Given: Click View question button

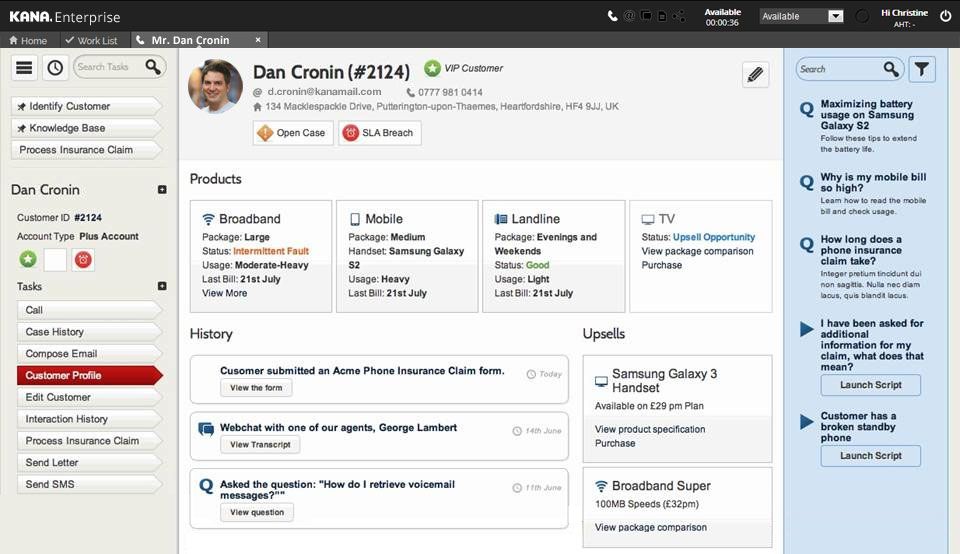Looking at the screenshot, I should click(x=257, y=512).
